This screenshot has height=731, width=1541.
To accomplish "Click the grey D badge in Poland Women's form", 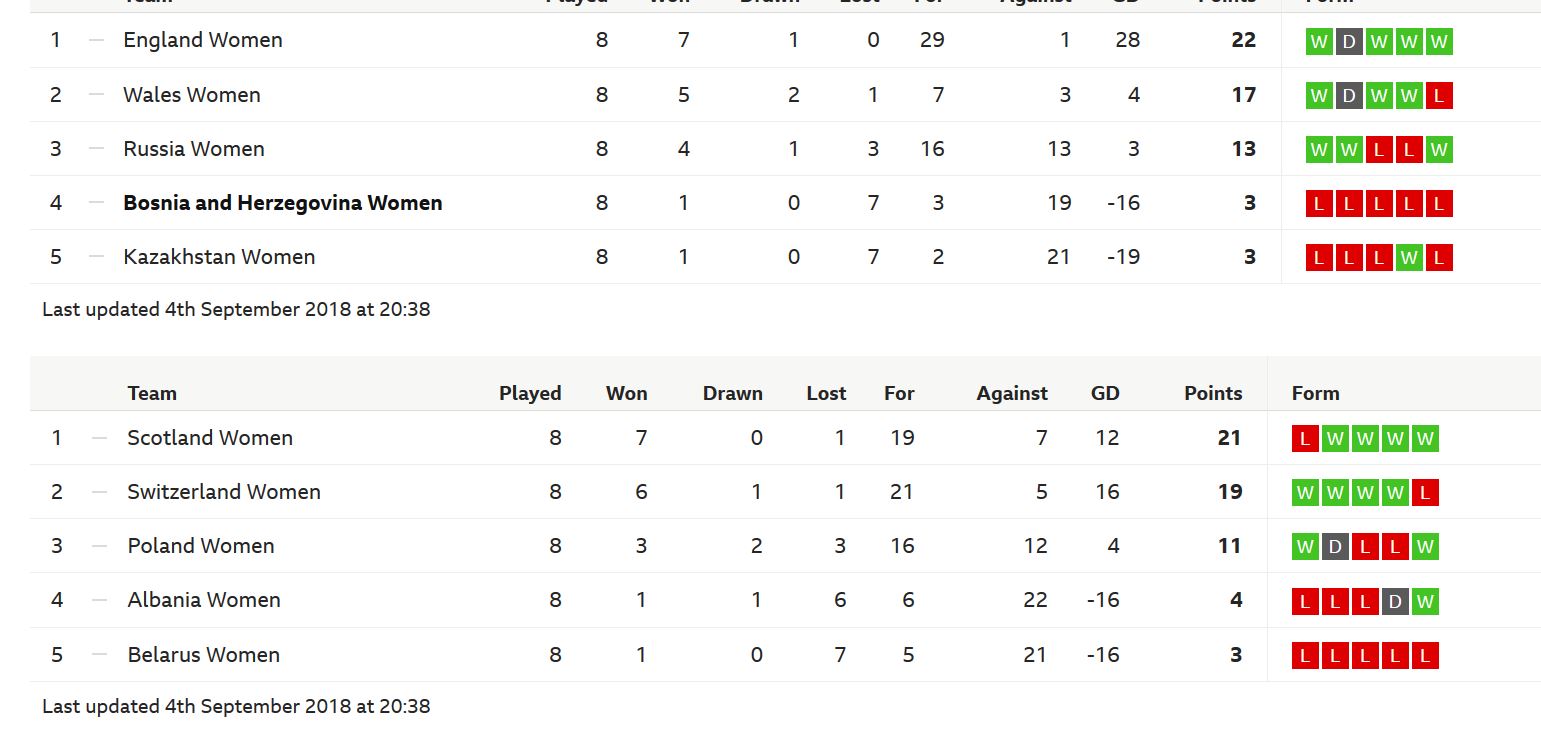I will [1335, 547].
